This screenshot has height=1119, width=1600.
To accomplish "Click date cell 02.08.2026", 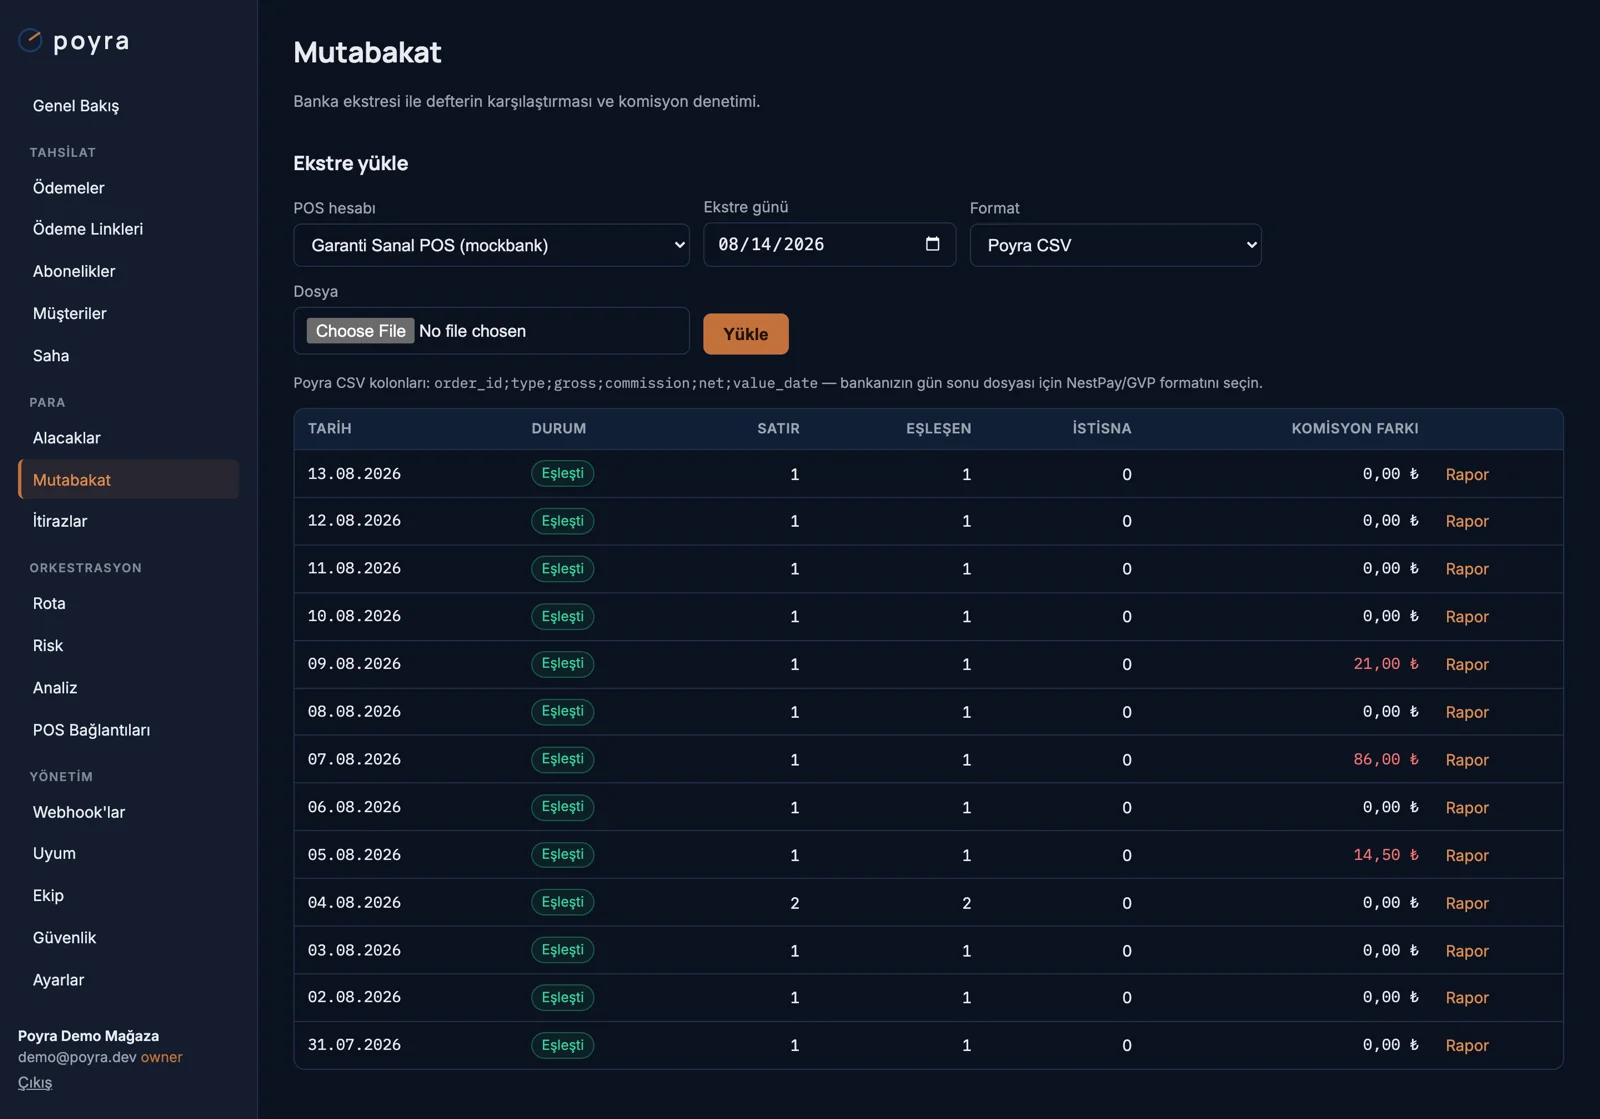I will 354,997.
